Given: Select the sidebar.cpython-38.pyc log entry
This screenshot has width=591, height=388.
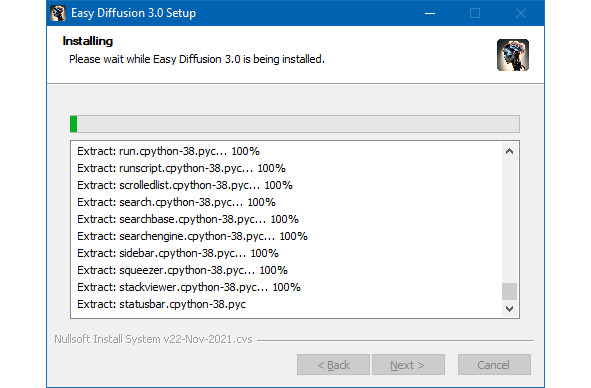Looking at the screenshot, I should (x=178, y=253).
